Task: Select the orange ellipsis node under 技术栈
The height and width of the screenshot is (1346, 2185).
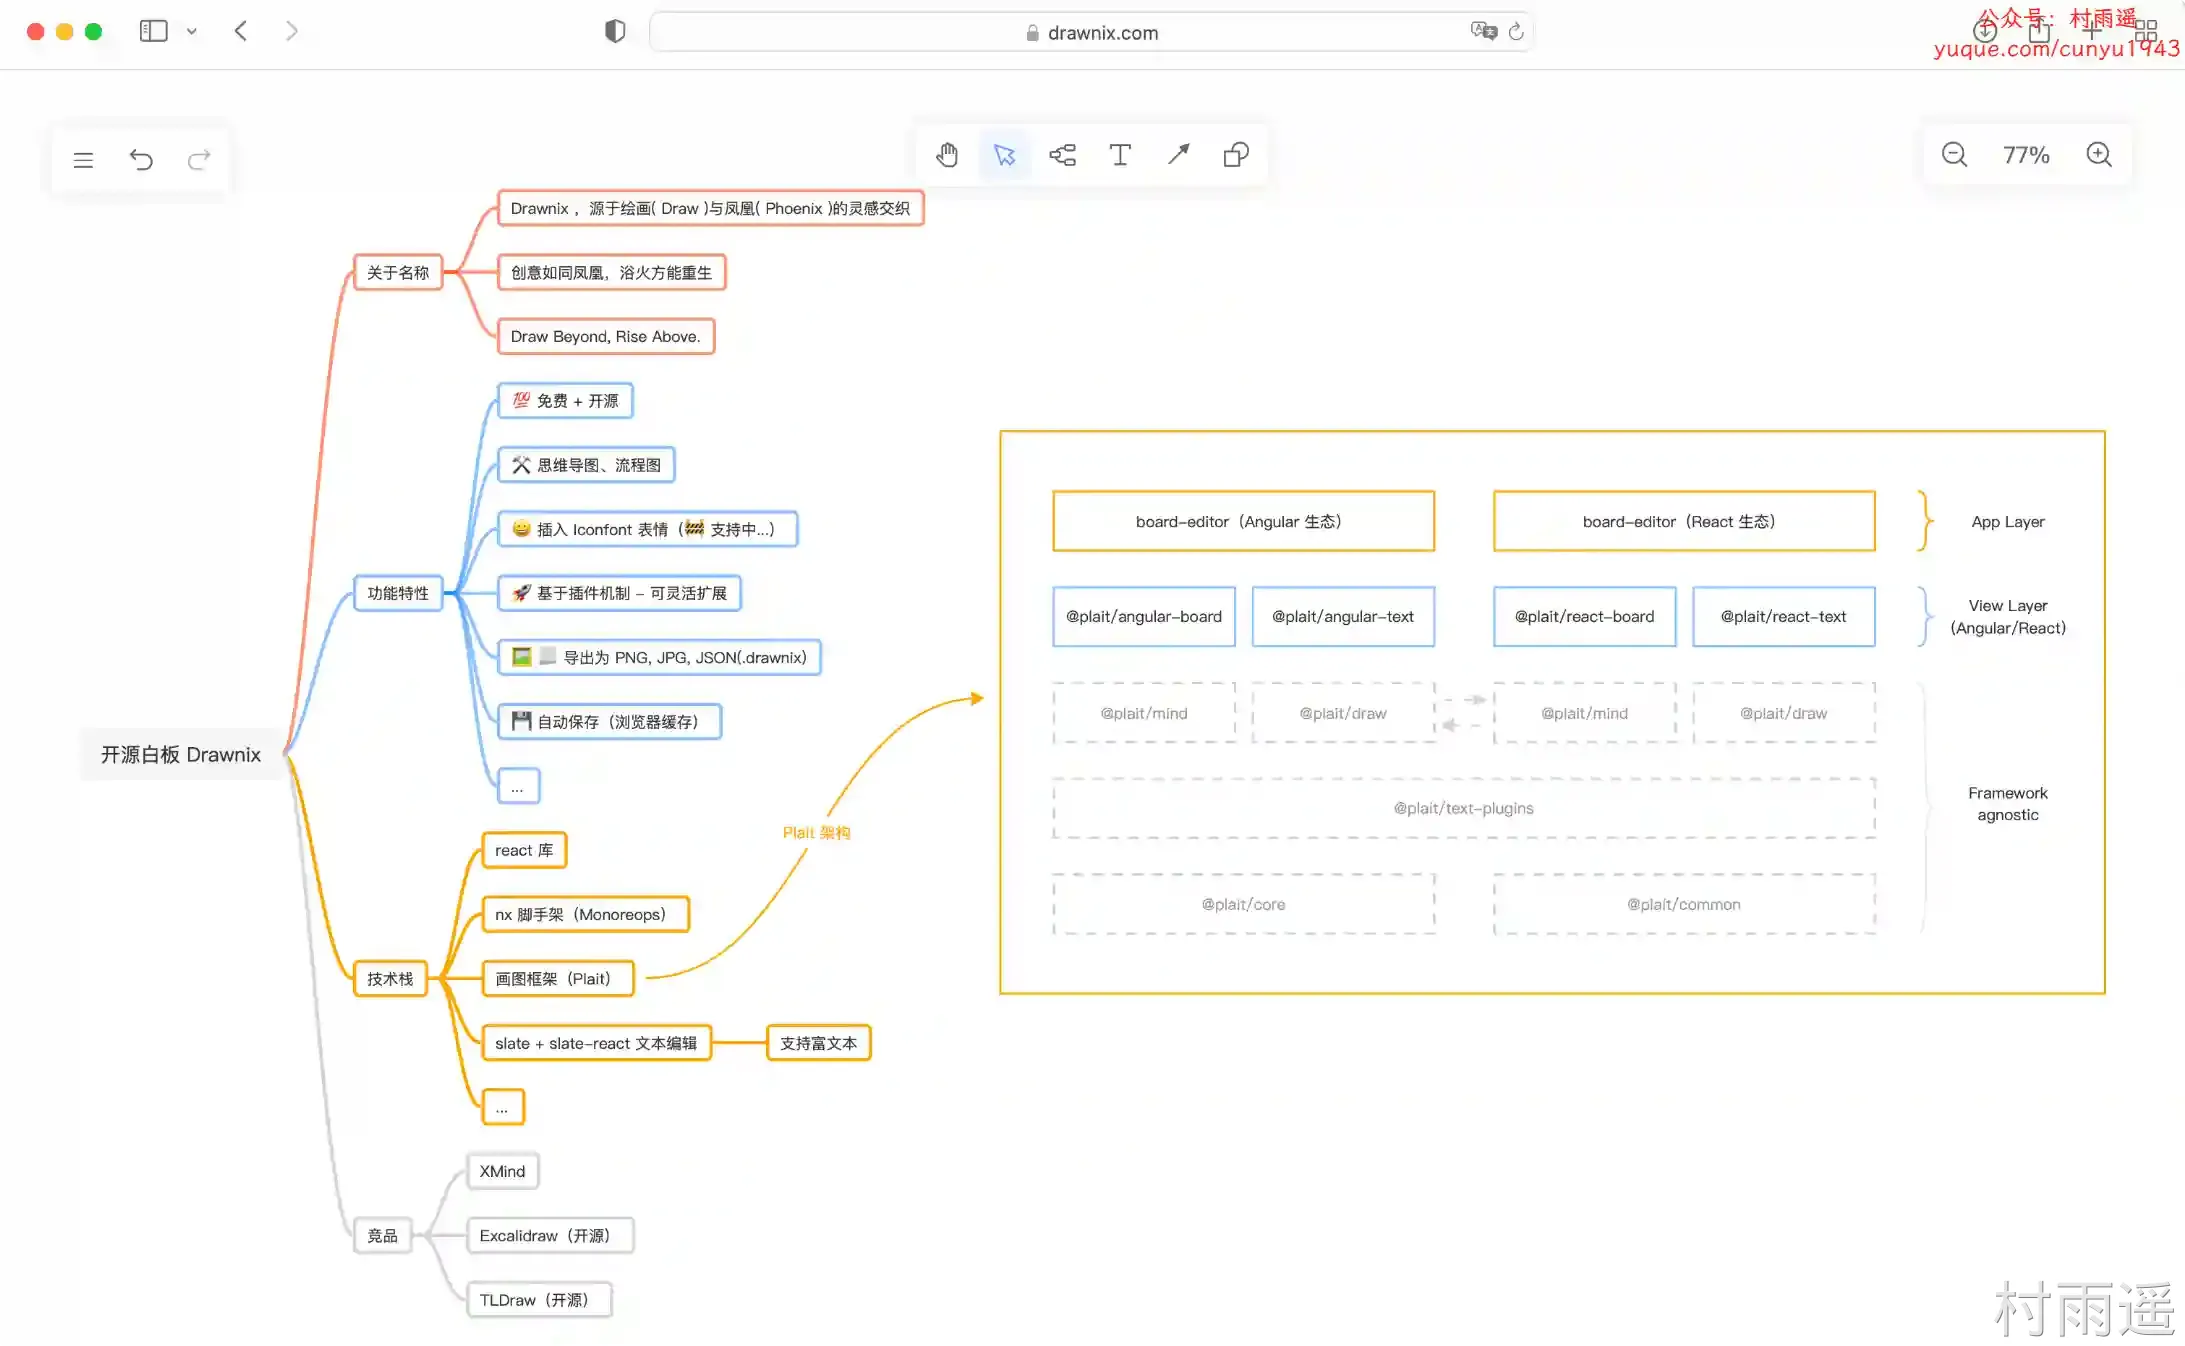Action: pos(503,1107)
